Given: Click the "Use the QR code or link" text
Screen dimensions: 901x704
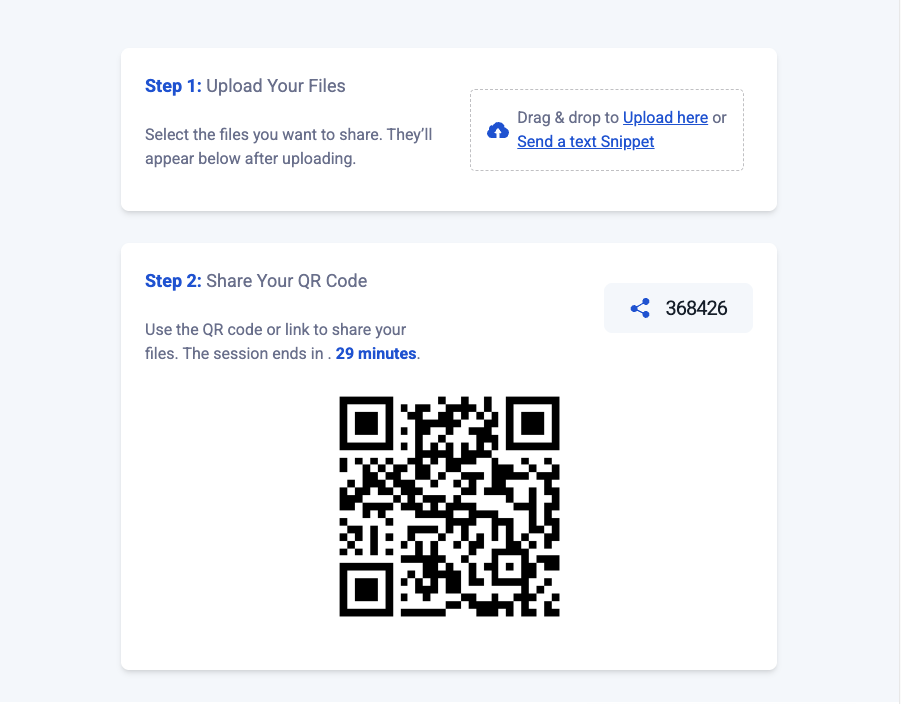Looking at the screenshot, I should pos(275,330).
